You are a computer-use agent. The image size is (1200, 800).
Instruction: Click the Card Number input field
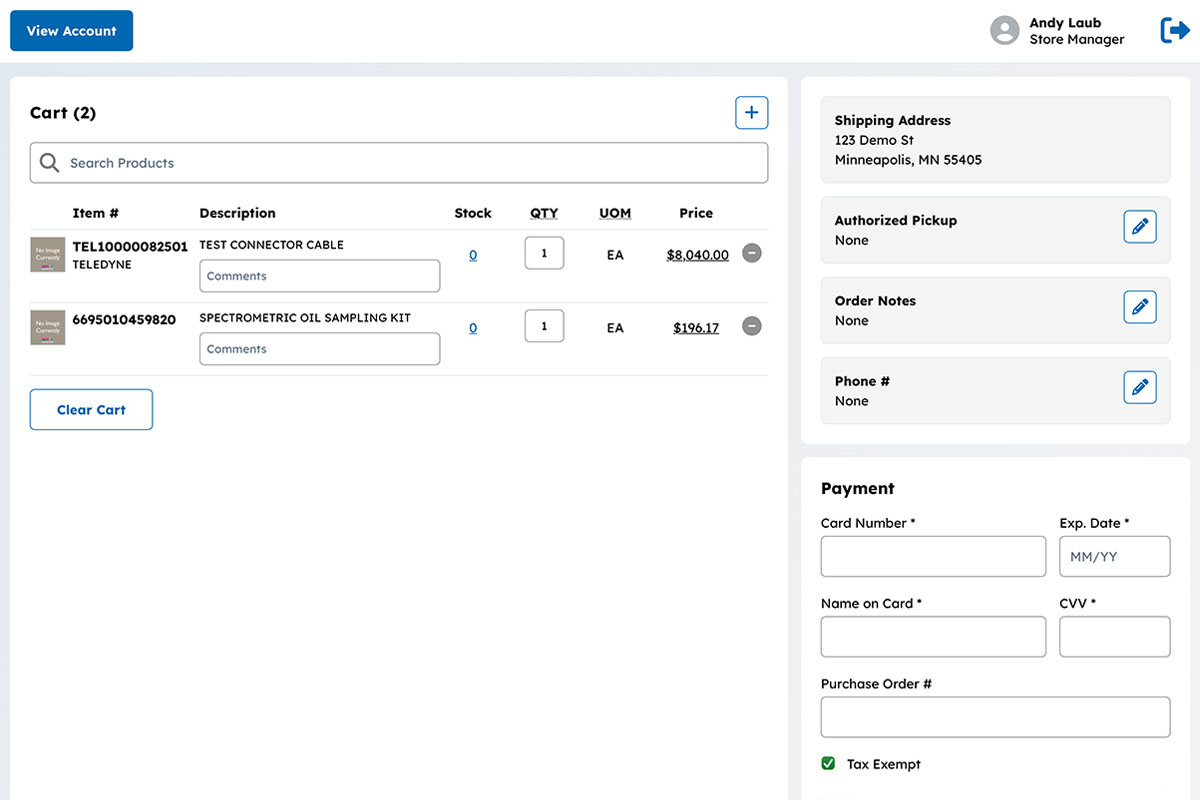click(x=933, y=556)
